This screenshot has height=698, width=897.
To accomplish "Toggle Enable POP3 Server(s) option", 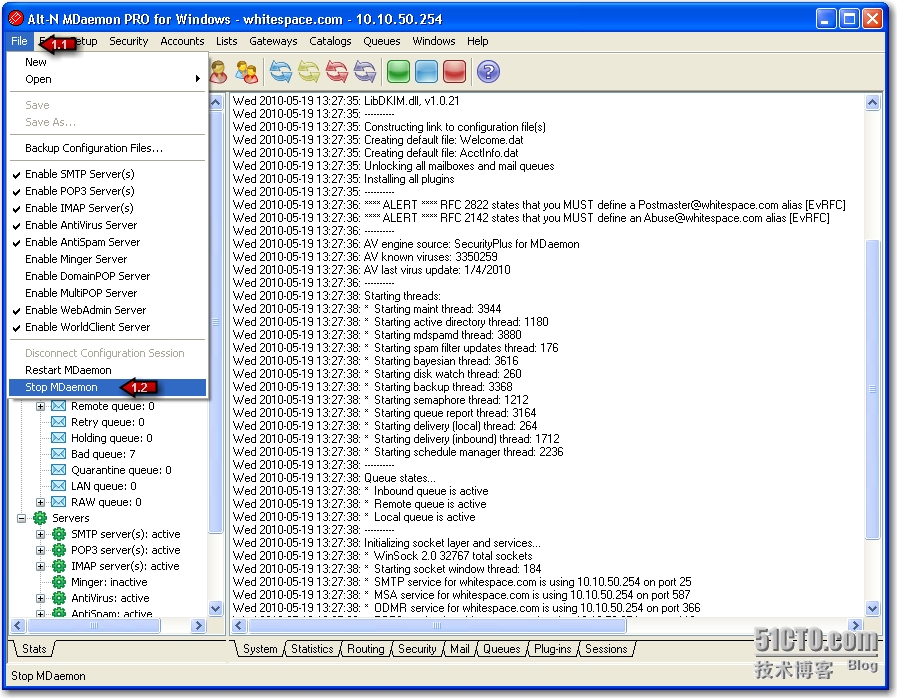I will (x=108, y=191).
